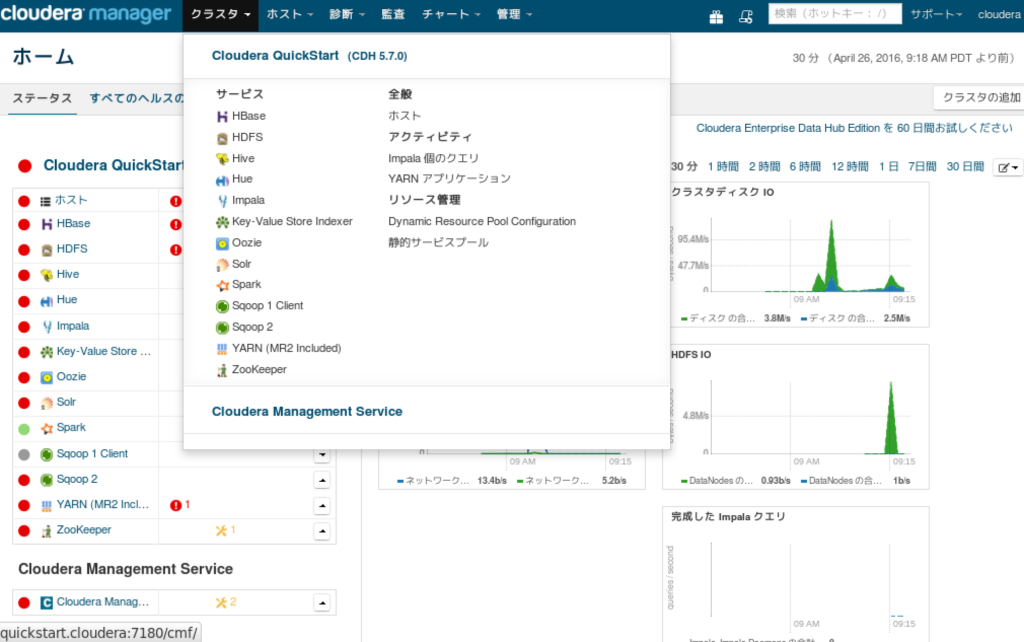Click the YARN icon in dropdown menu
Viewport: 1024px width, 642px height.
coord(222,349)
